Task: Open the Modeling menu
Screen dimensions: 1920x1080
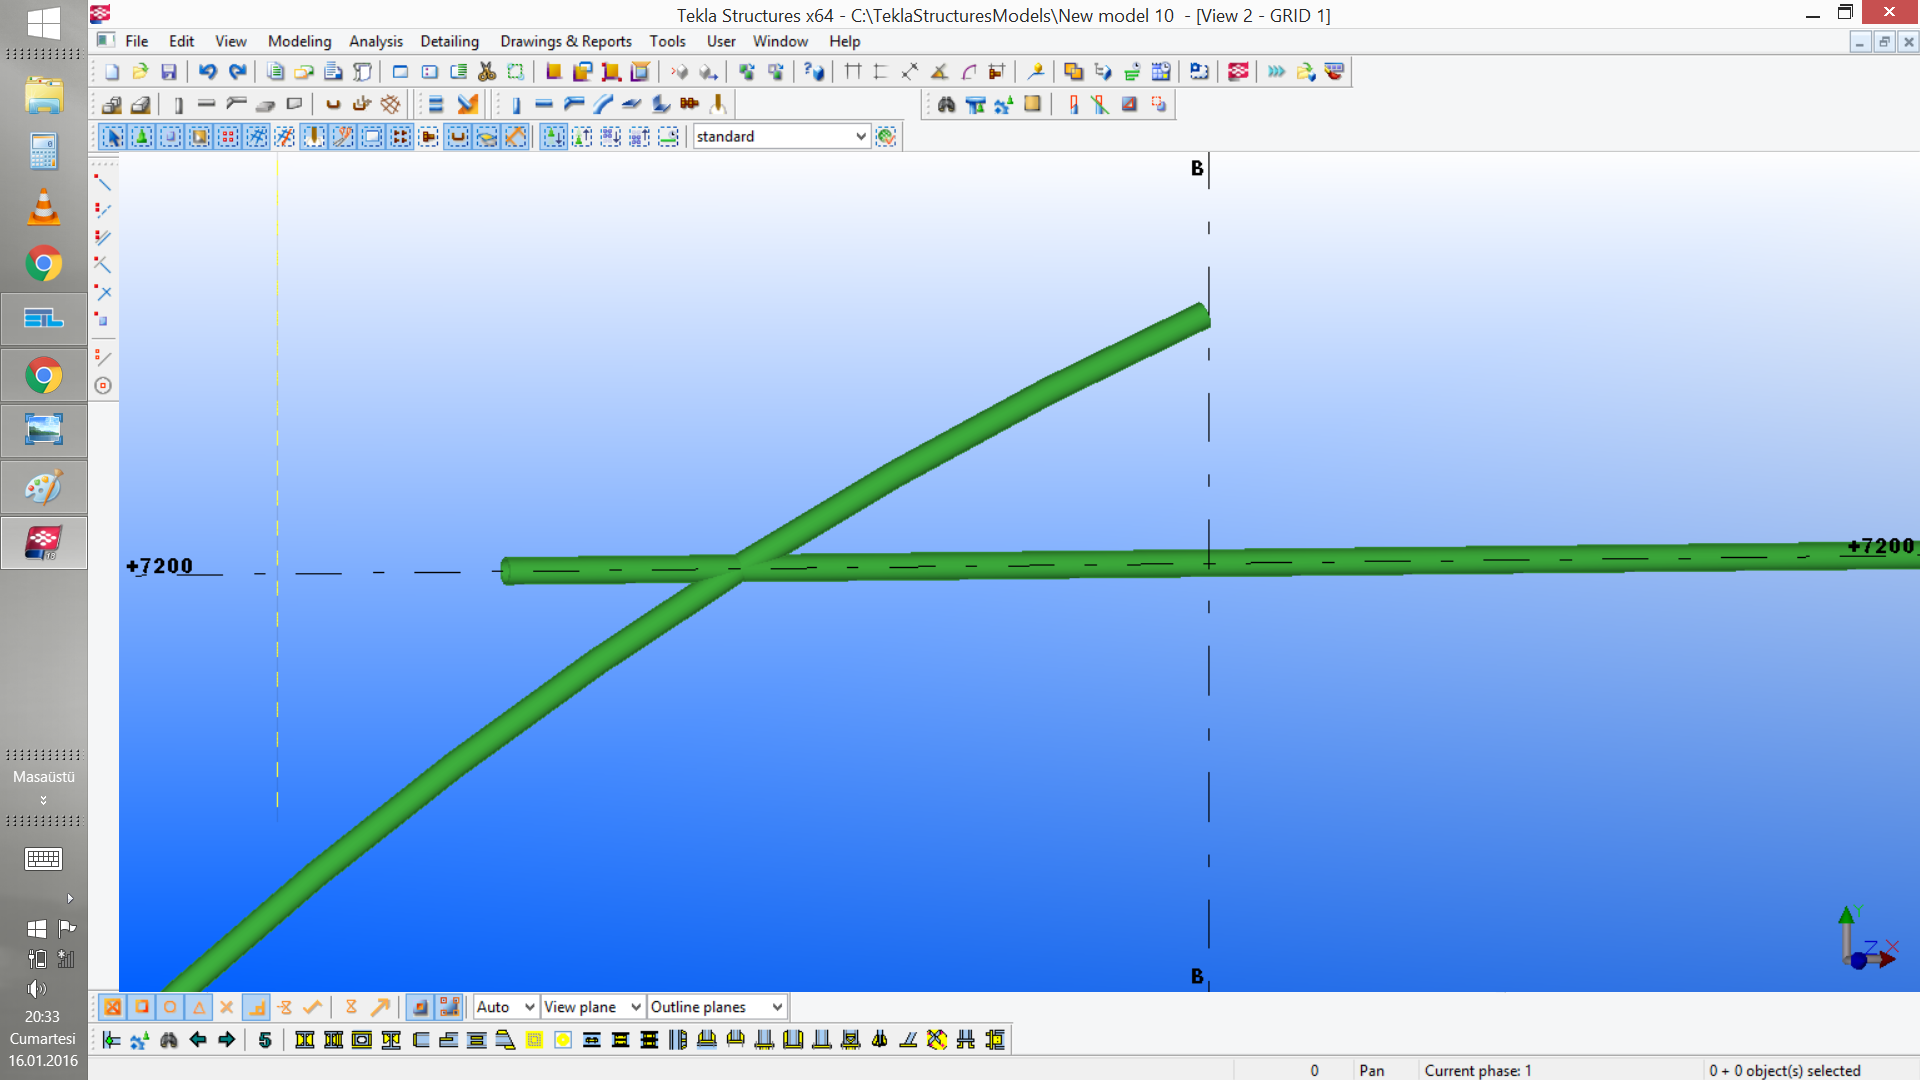Action: pos(299,41)
